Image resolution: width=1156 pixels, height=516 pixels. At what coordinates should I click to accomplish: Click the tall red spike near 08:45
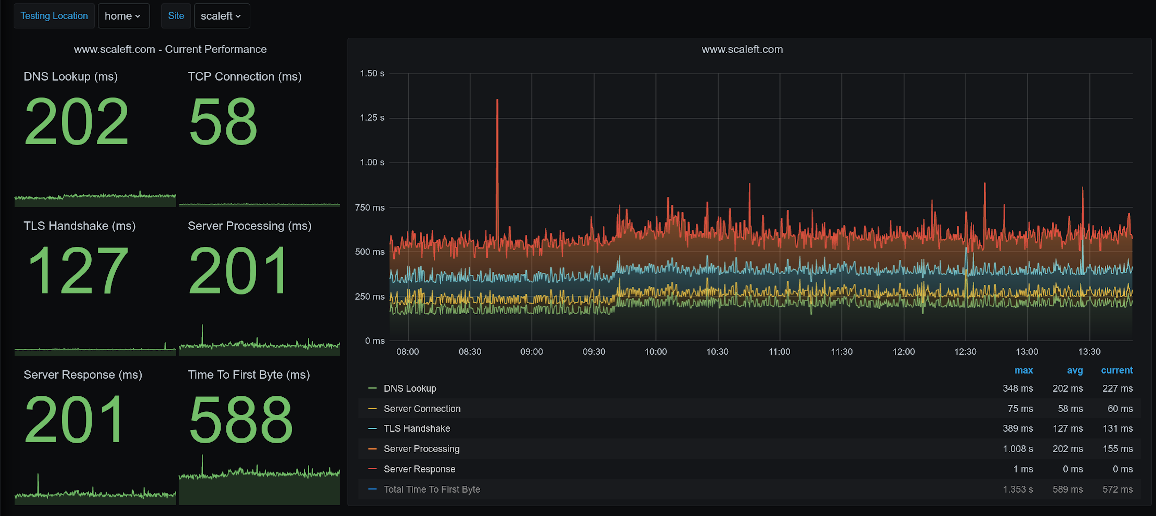click(x=497, y=170)
